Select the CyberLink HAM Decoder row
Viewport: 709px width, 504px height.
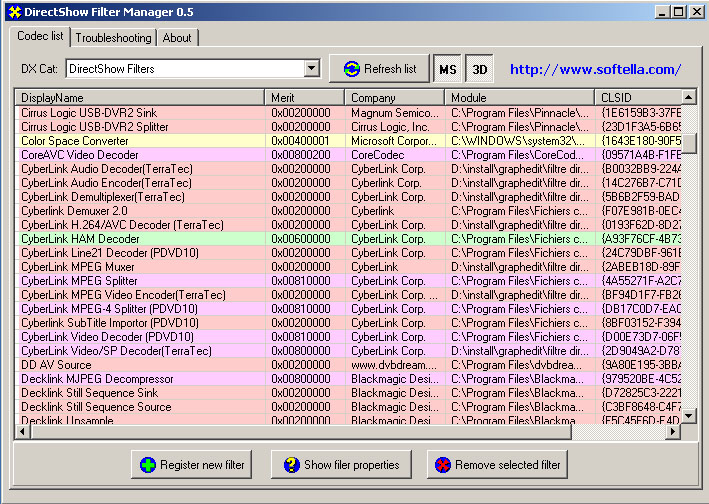(348, 239)
